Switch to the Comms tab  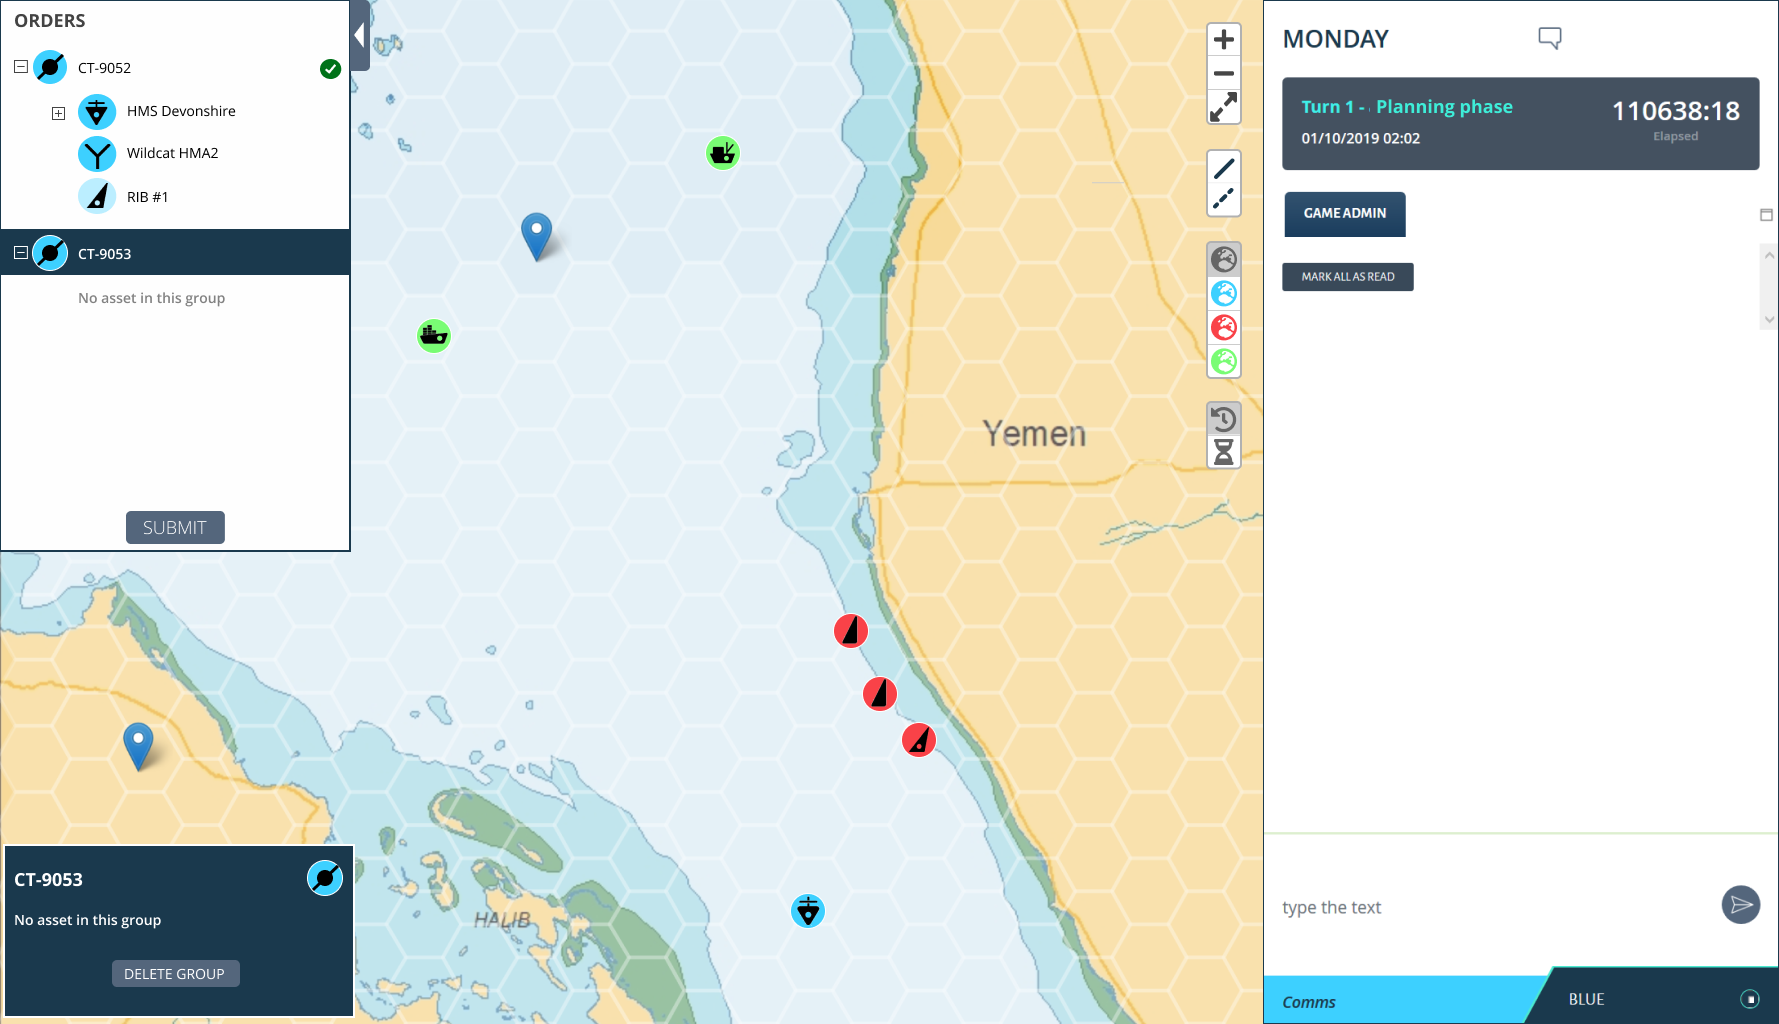click(x=1400, y=1001)
